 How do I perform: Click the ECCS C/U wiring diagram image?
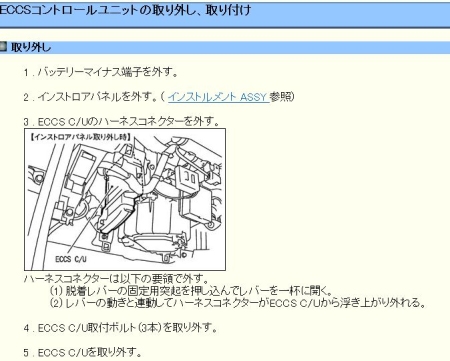125,199
